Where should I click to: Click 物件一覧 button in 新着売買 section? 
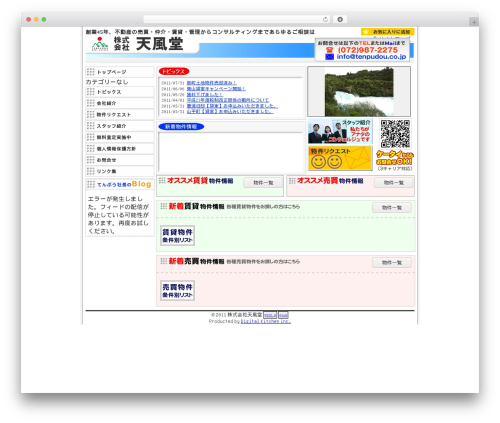coord(392,263)
